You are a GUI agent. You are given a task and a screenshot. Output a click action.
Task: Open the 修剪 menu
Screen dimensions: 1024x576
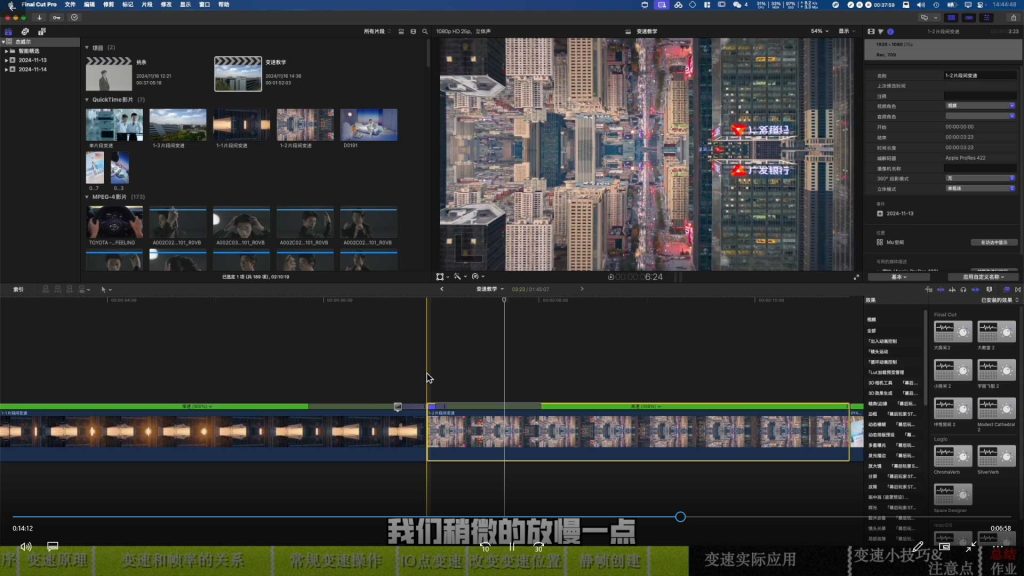[108, 5]
